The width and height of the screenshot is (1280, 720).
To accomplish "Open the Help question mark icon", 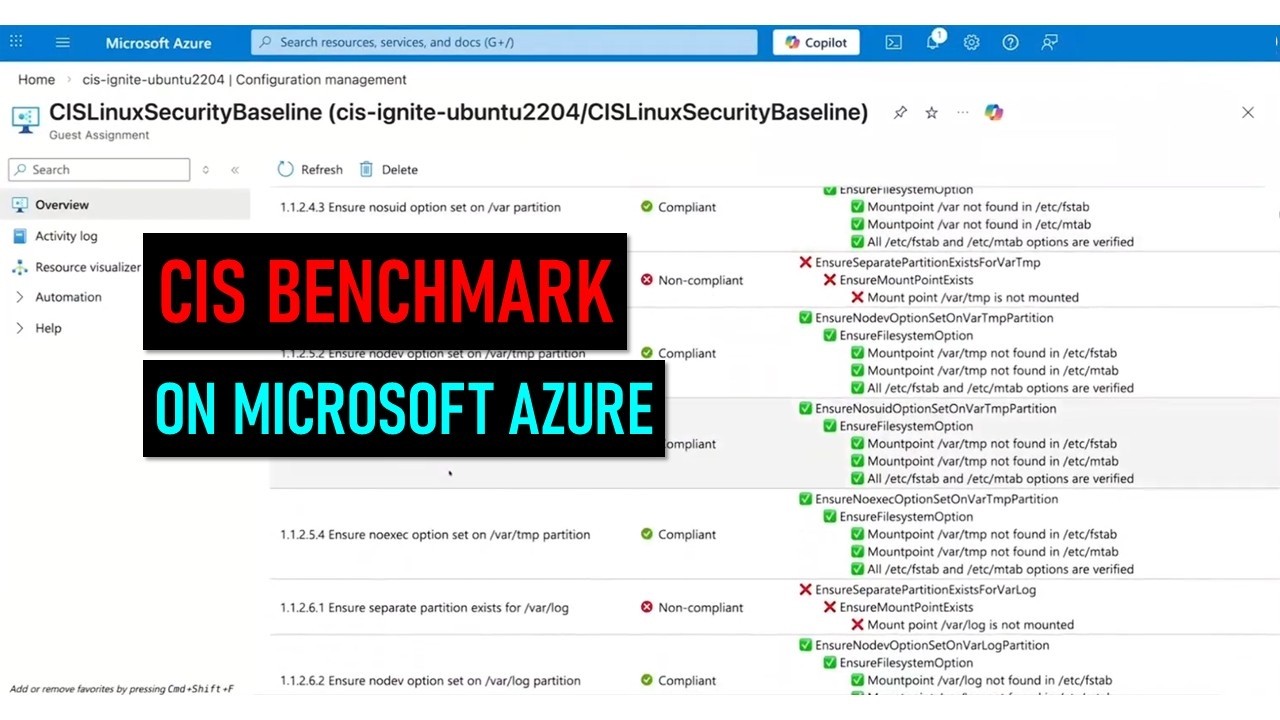I will tap(1010, 42).
